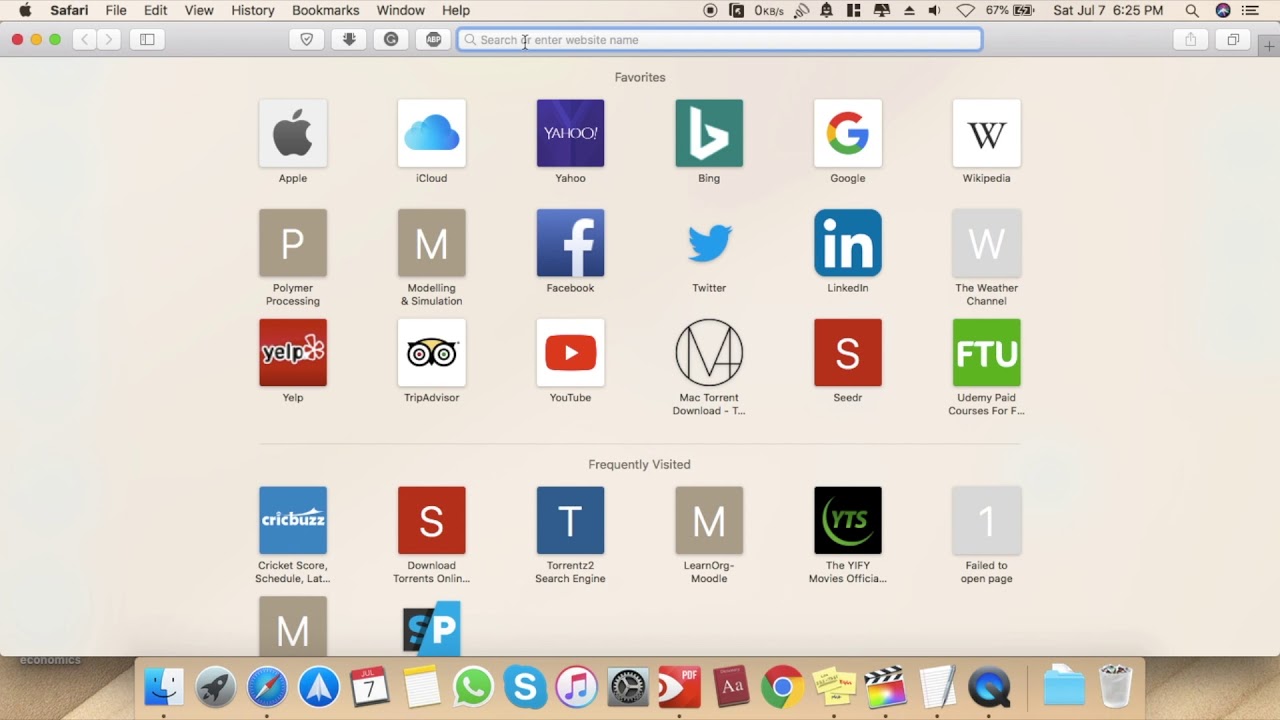
Task: Open the Edit menu
Action: [x=155, y=10]
